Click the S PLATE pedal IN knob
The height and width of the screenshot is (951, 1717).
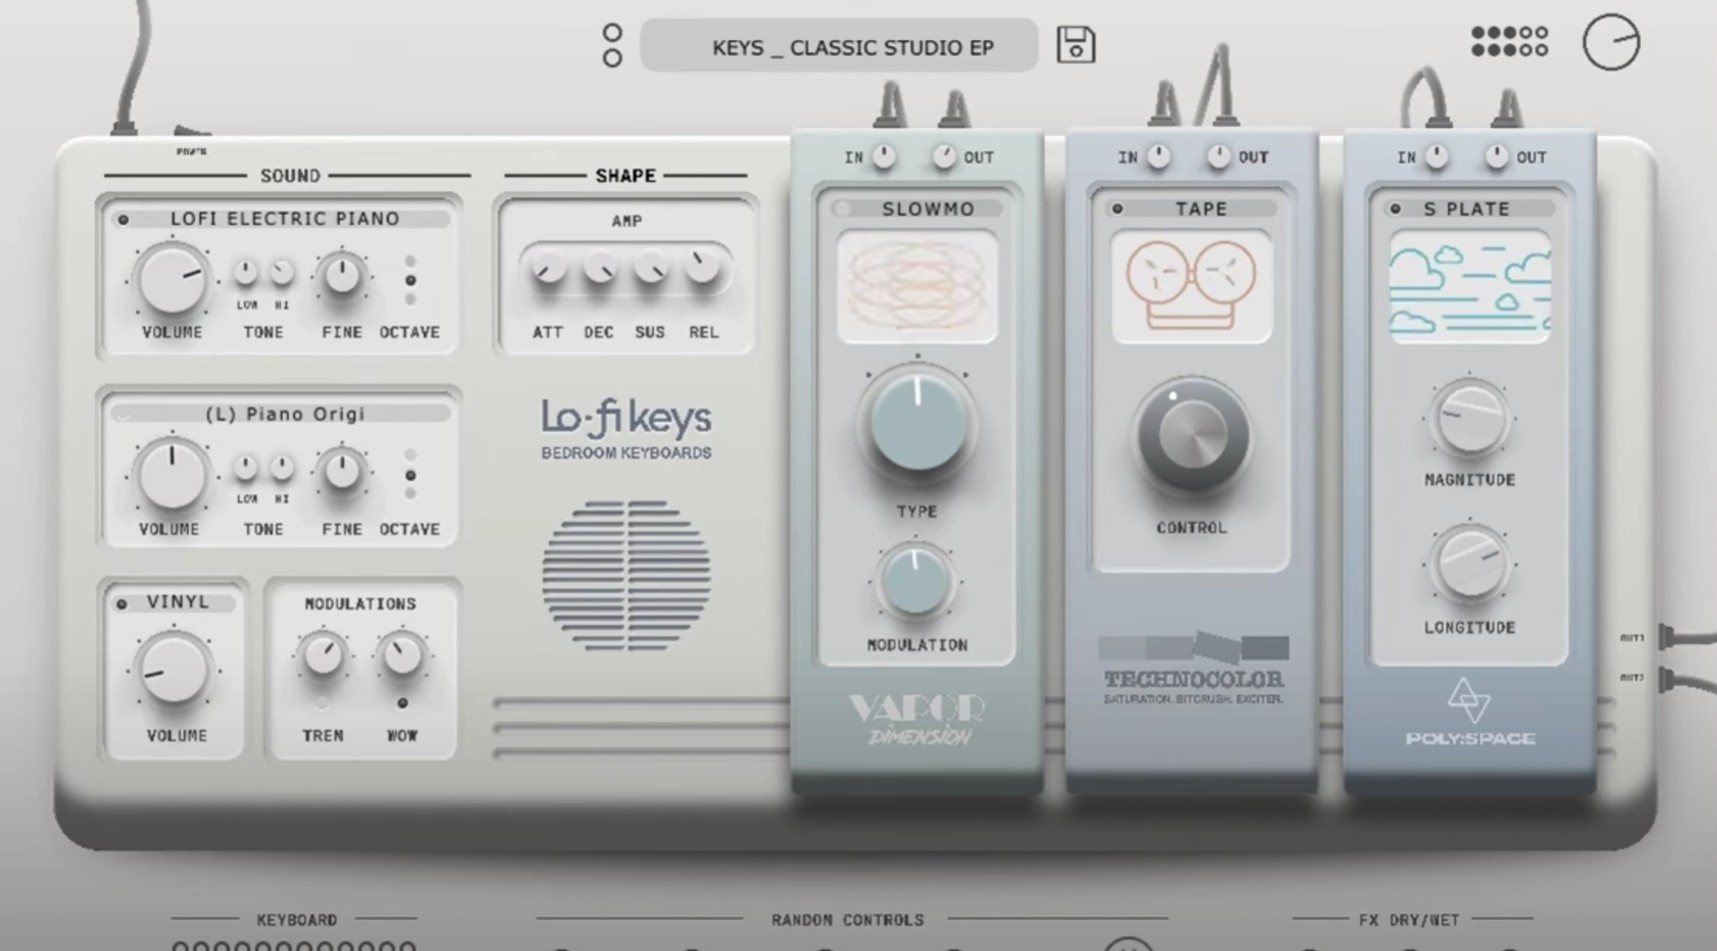pyautogui.click(x=1436, y=156)
